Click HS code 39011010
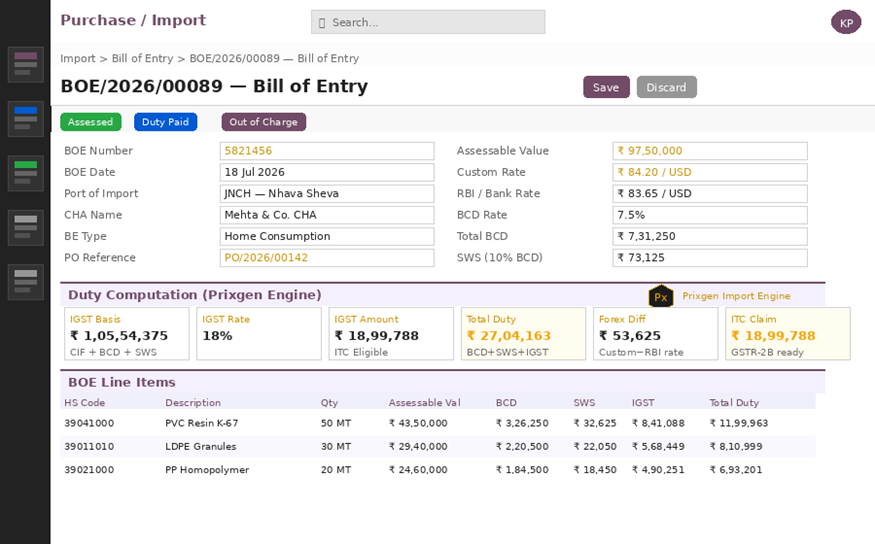 click(89, 447)
